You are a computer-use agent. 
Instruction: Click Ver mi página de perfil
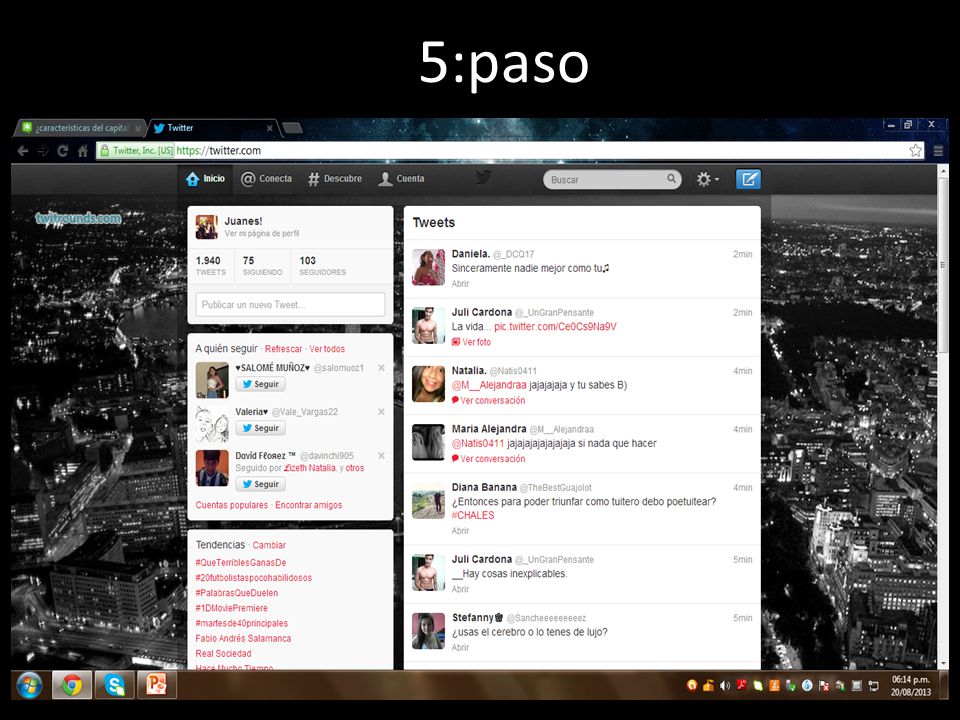pos(261,234)
